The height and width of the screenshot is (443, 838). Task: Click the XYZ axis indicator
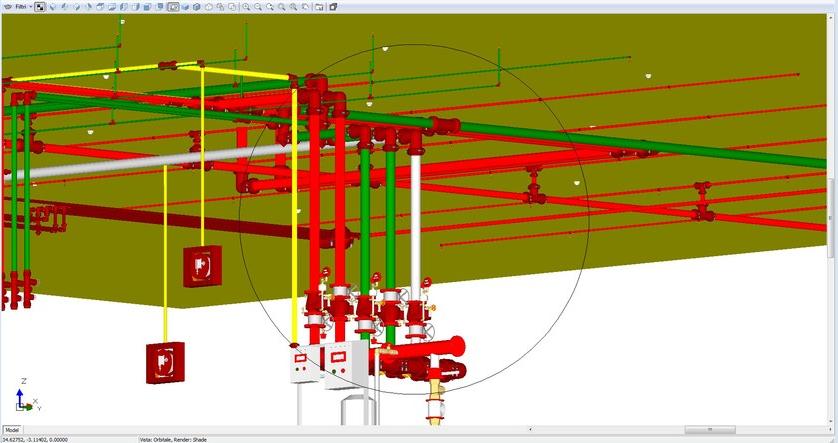[x=26, y=396]
